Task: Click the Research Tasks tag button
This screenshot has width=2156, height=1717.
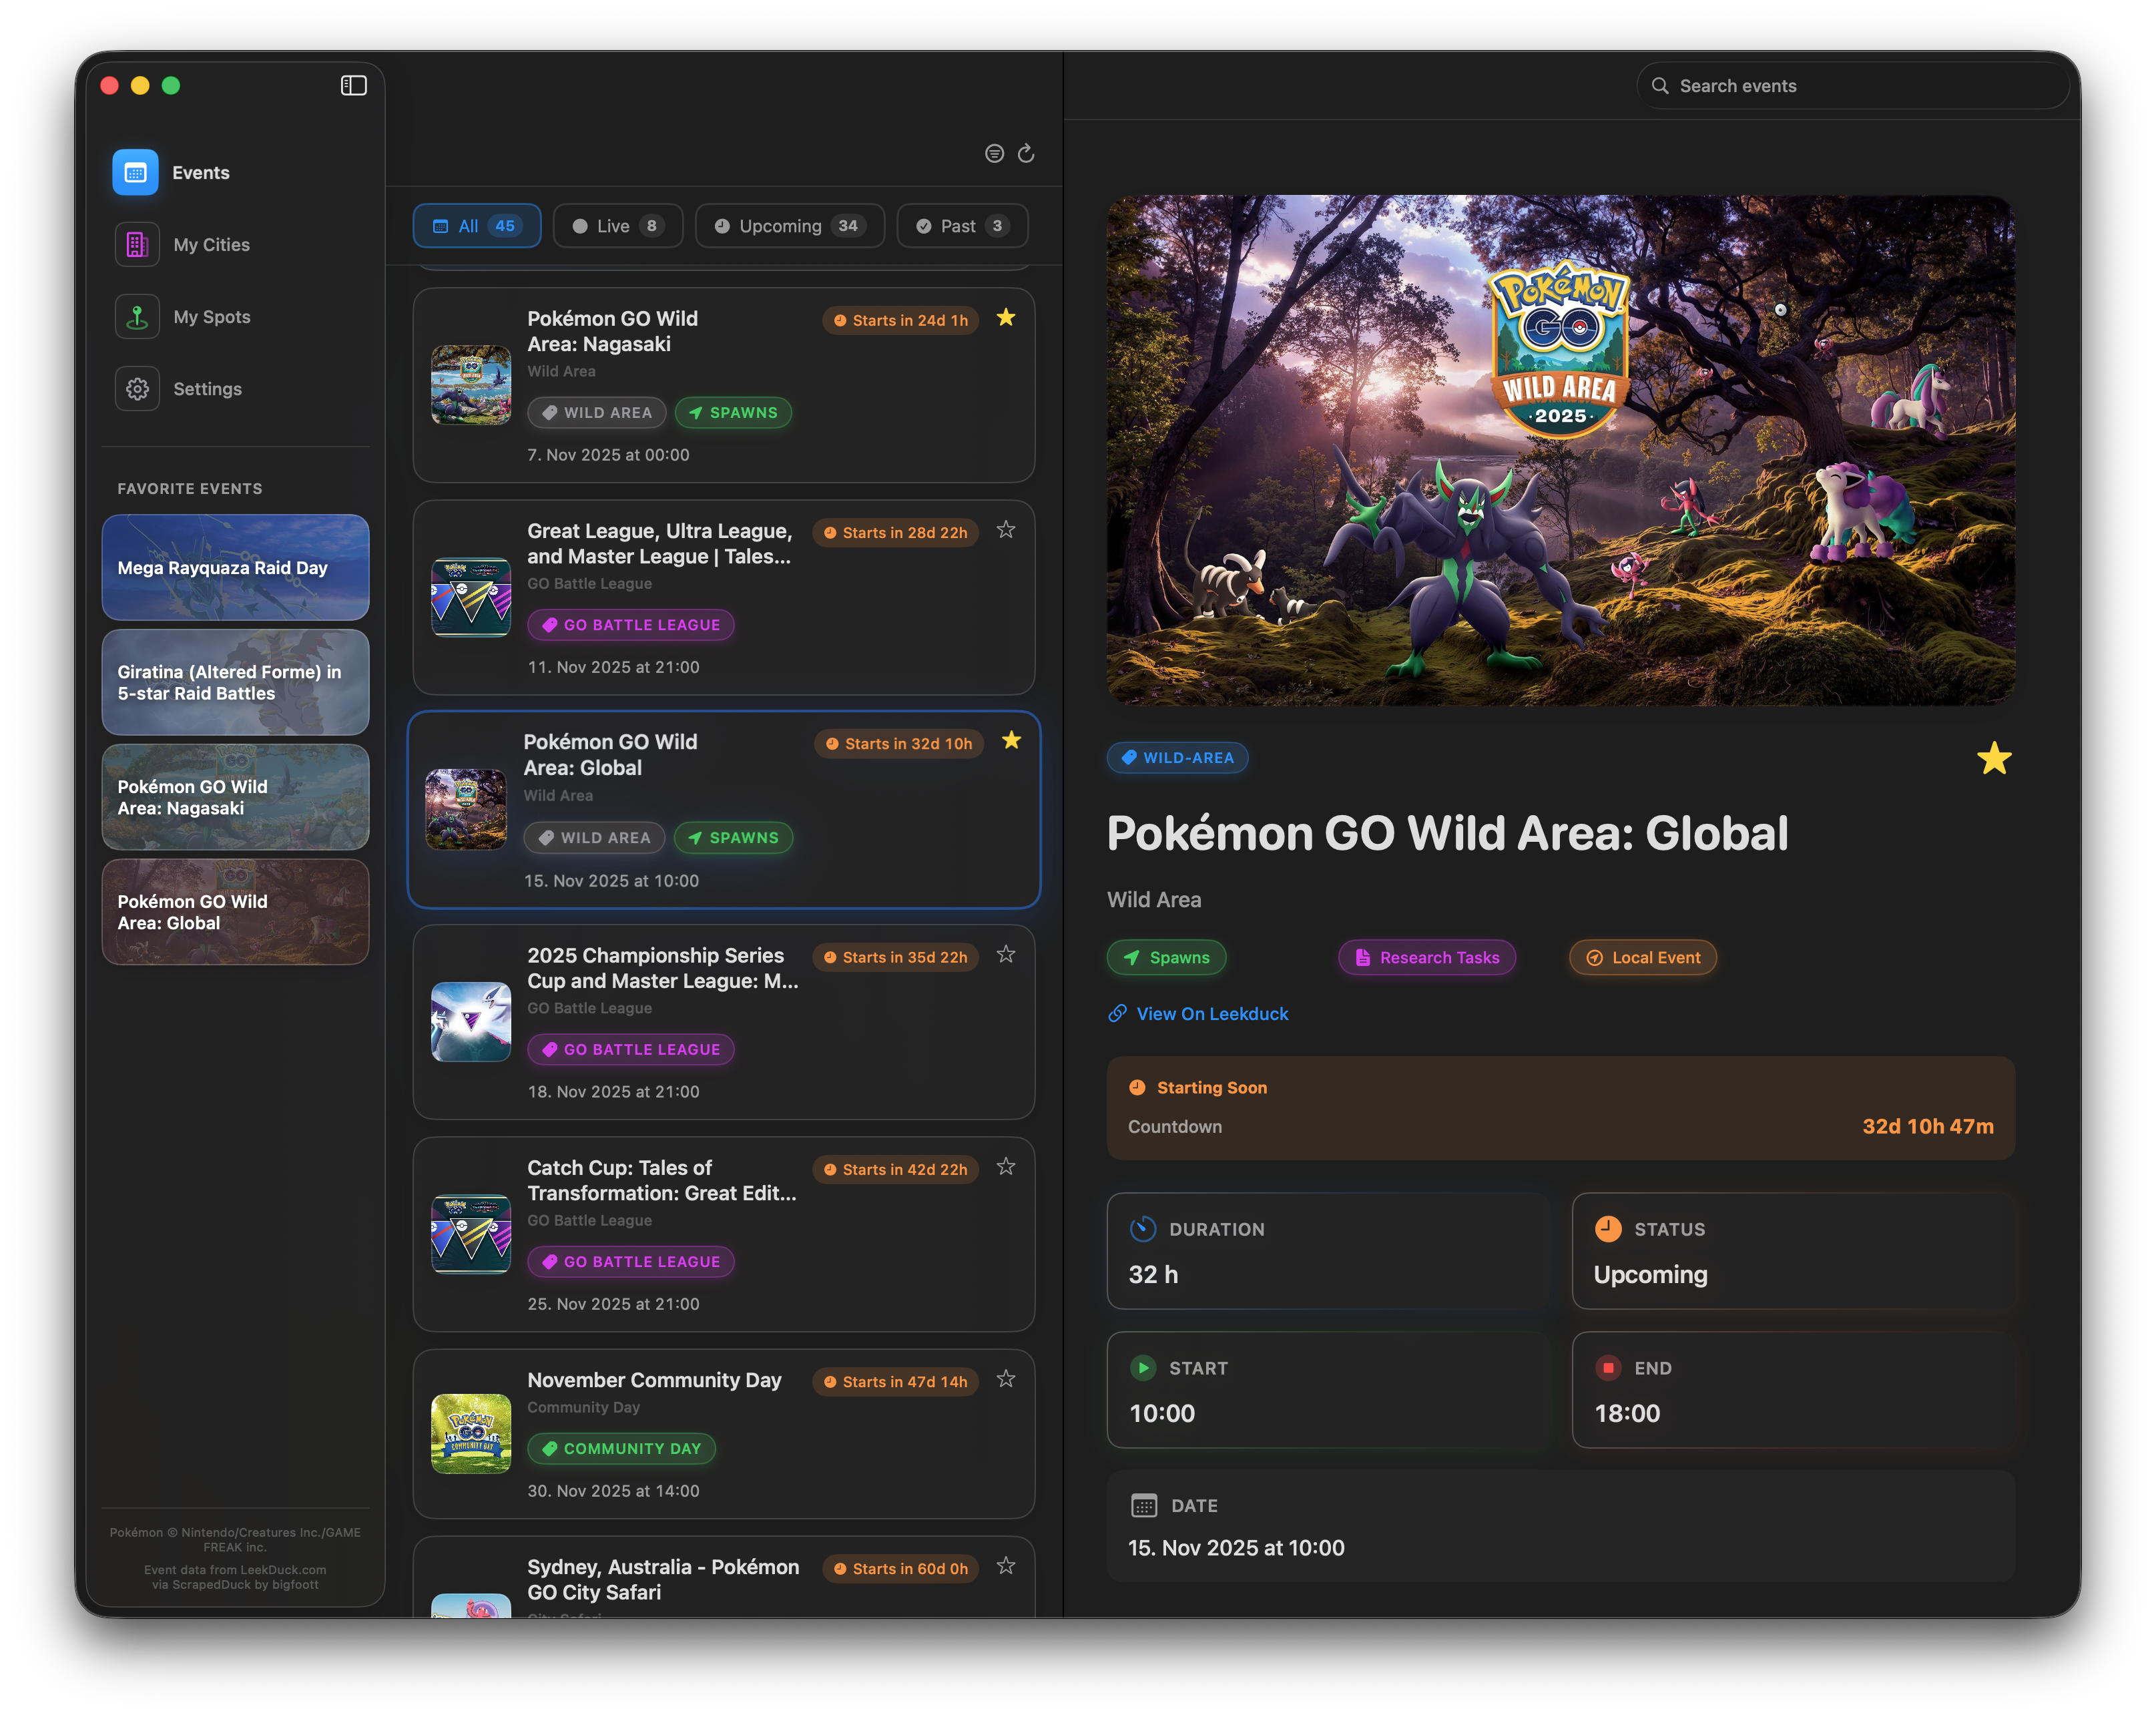Action: point(1427,957)
